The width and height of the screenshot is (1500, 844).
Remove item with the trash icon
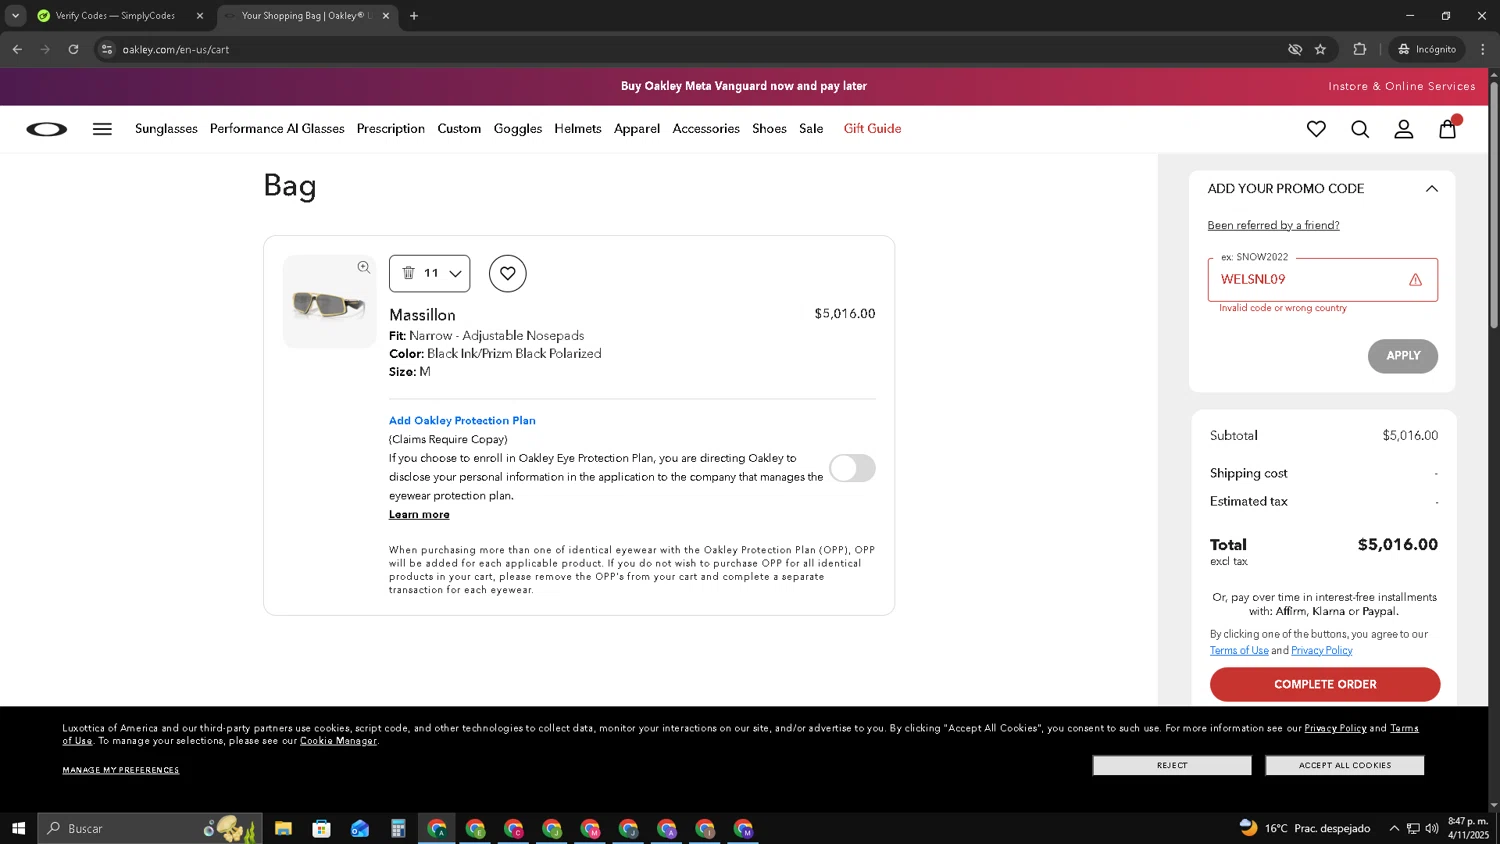(x=408, y=273)
